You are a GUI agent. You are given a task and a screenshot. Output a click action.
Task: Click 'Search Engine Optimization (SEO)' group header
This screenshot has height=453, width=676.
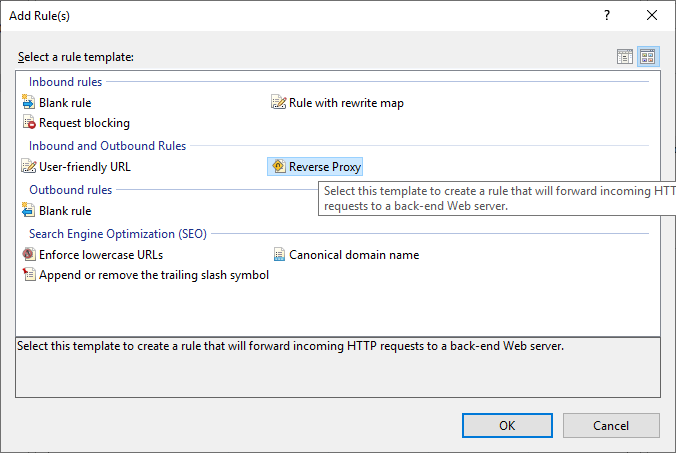click(118, 234)
